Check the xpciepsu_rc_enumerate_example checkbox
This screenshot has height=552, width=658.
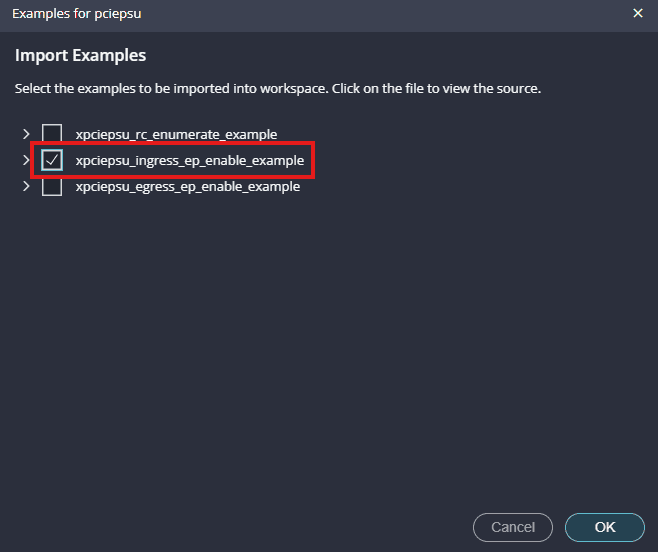coord(52,133)
